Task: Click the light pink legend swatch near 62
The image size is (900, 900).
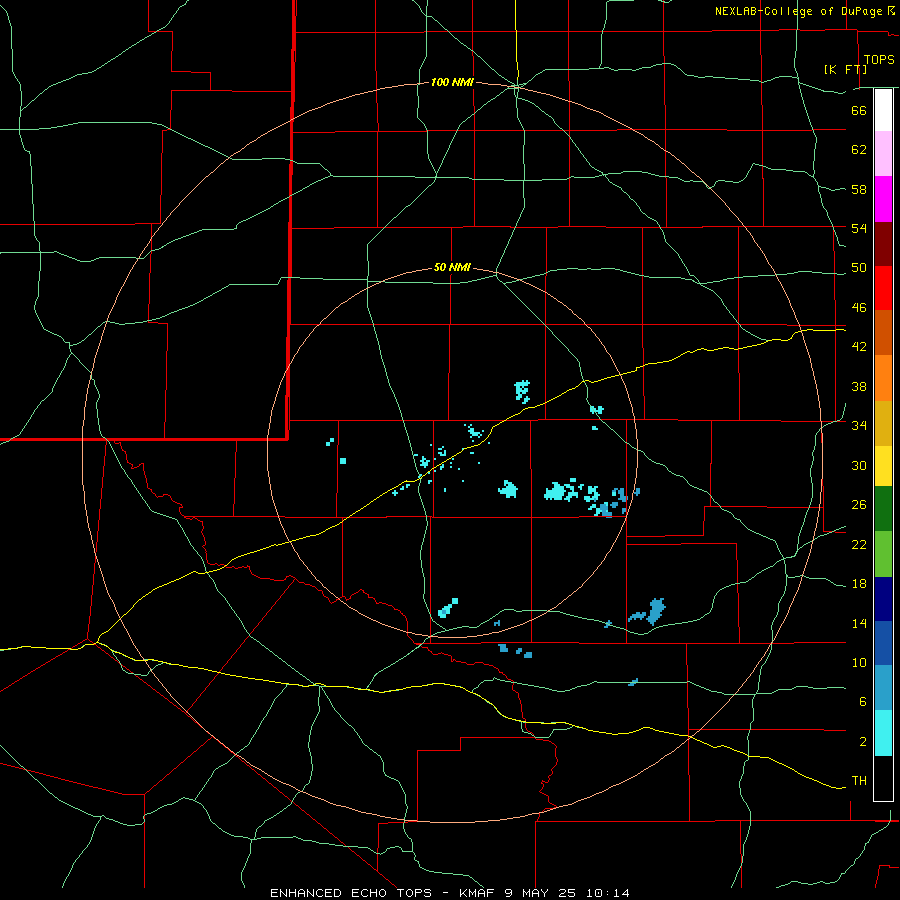Action: [x=883, y=154]
